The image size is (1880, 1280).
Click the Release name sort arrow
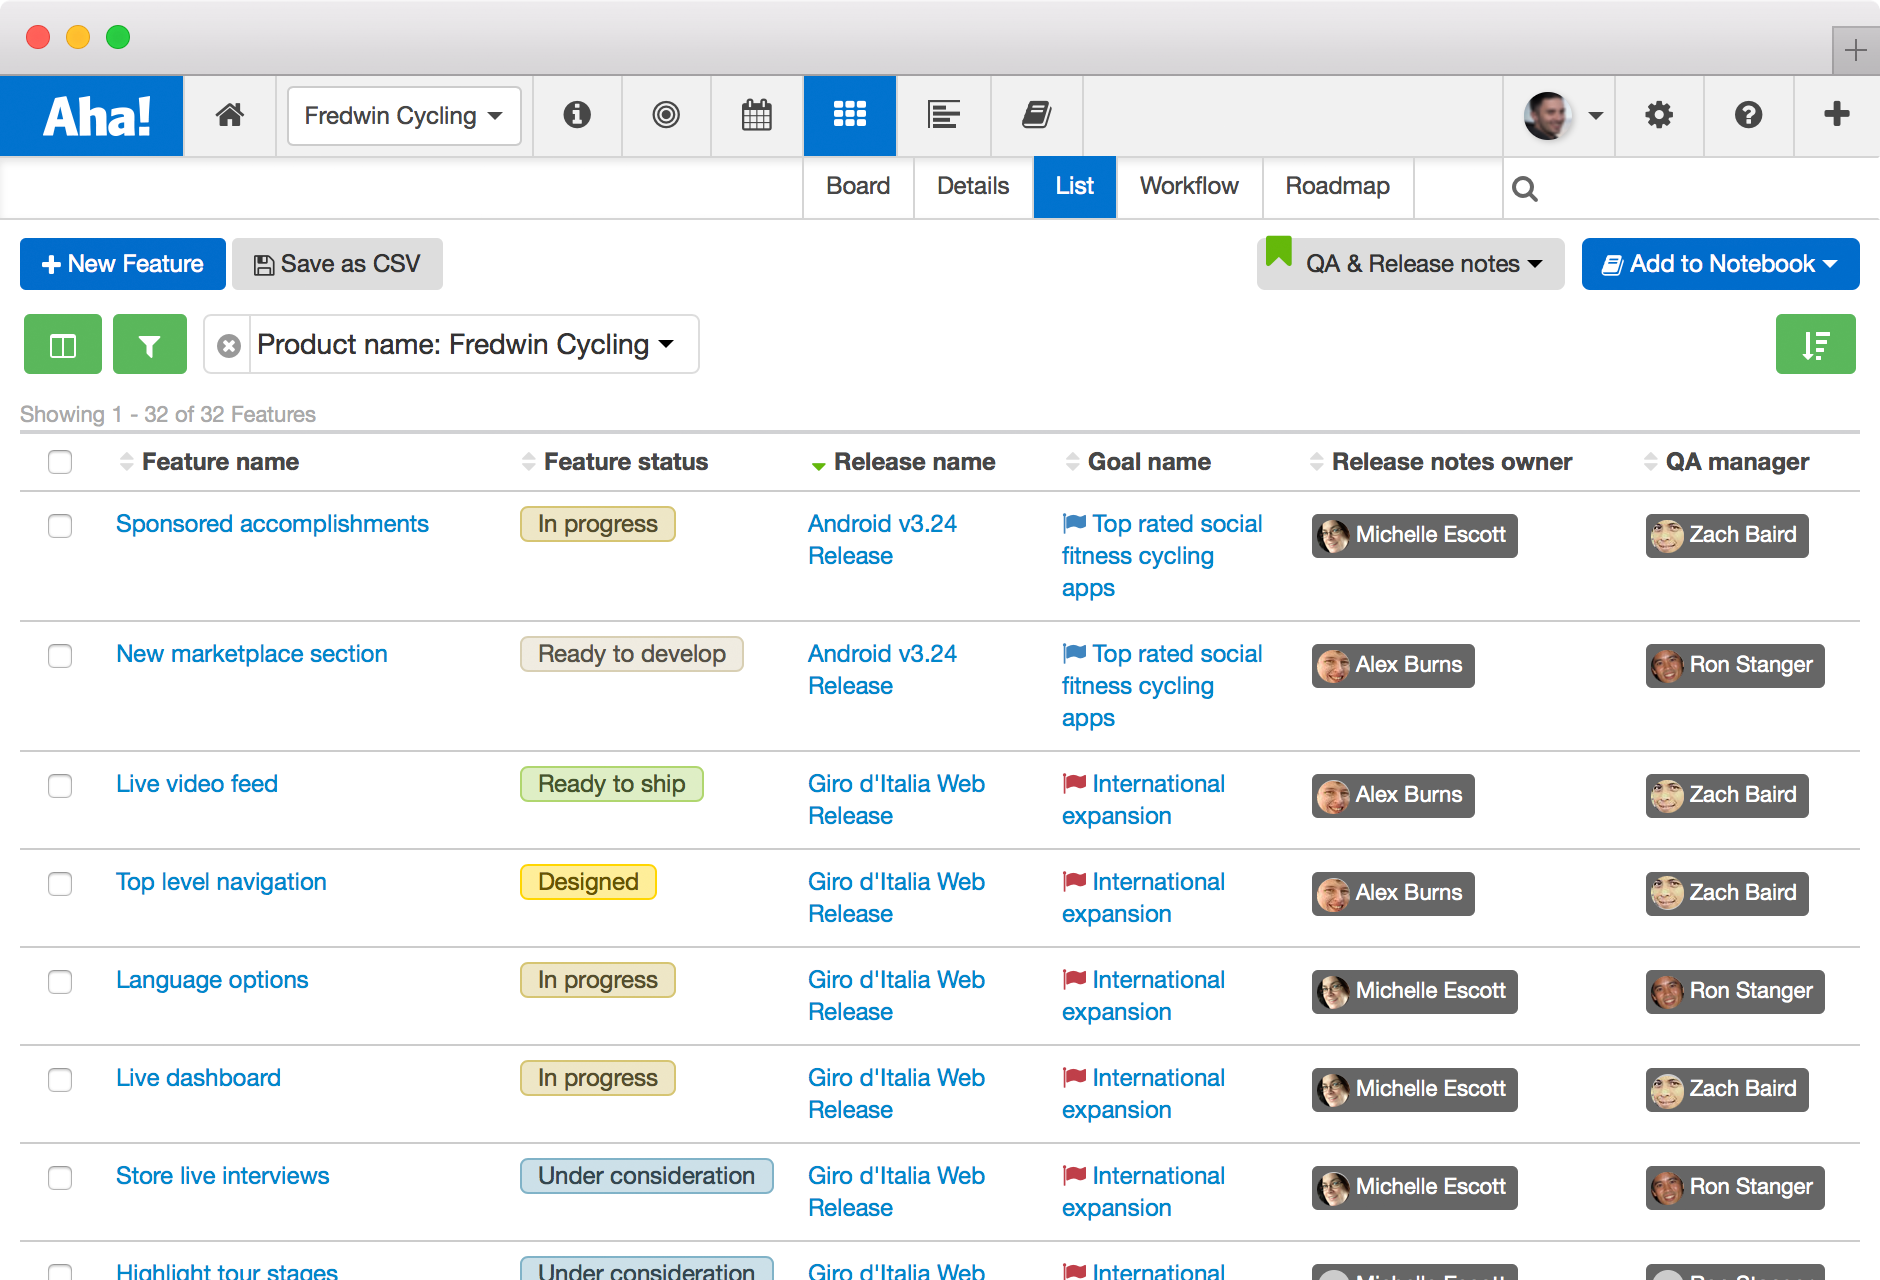[x=818, y=465]
